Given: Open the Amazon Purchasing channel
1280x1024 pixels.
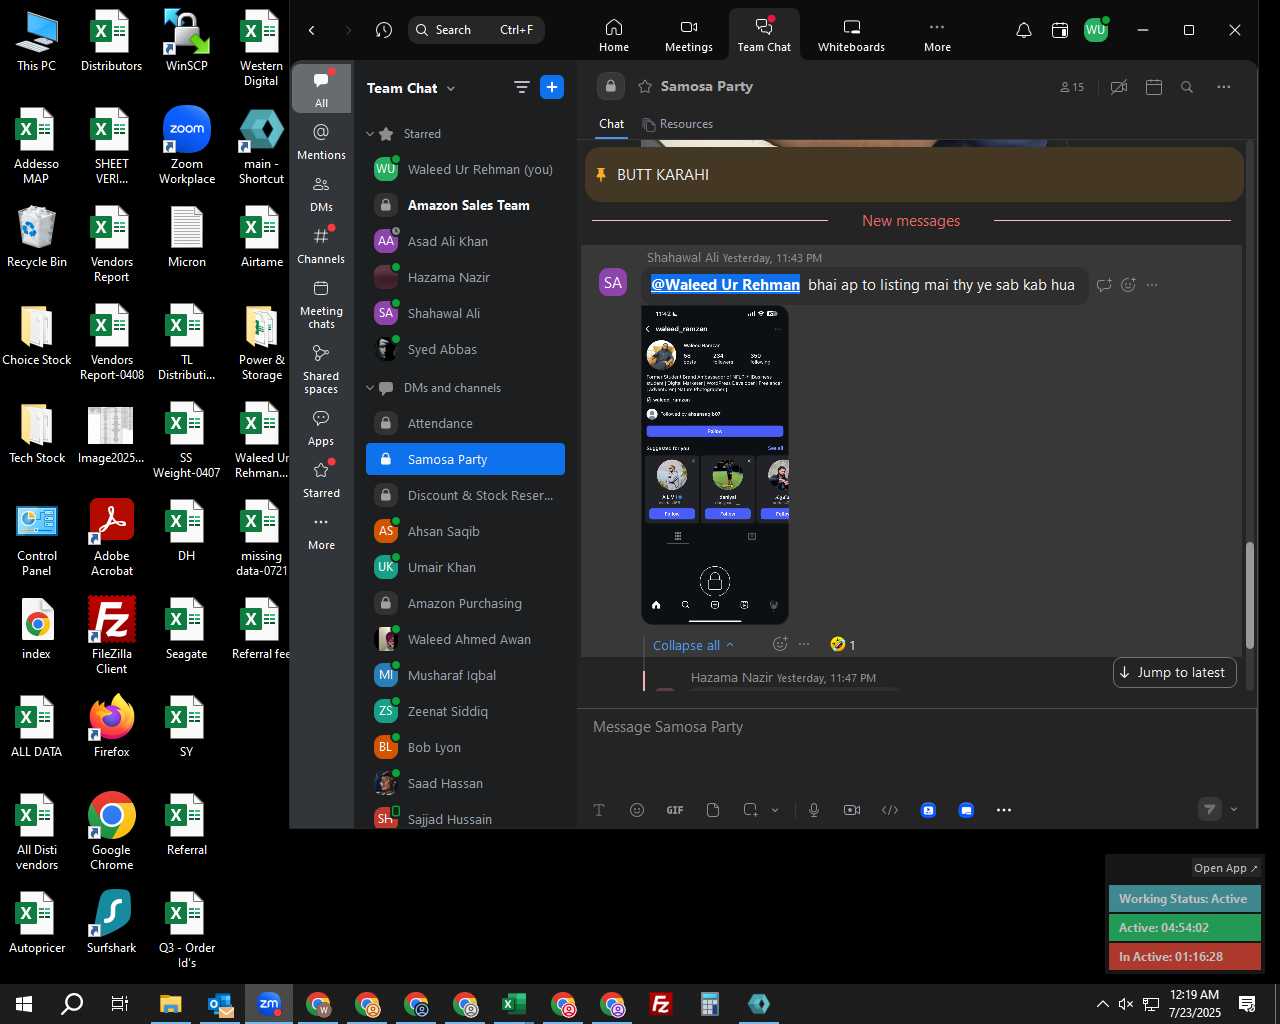Looking at the screenshot, I should [465, 603].
